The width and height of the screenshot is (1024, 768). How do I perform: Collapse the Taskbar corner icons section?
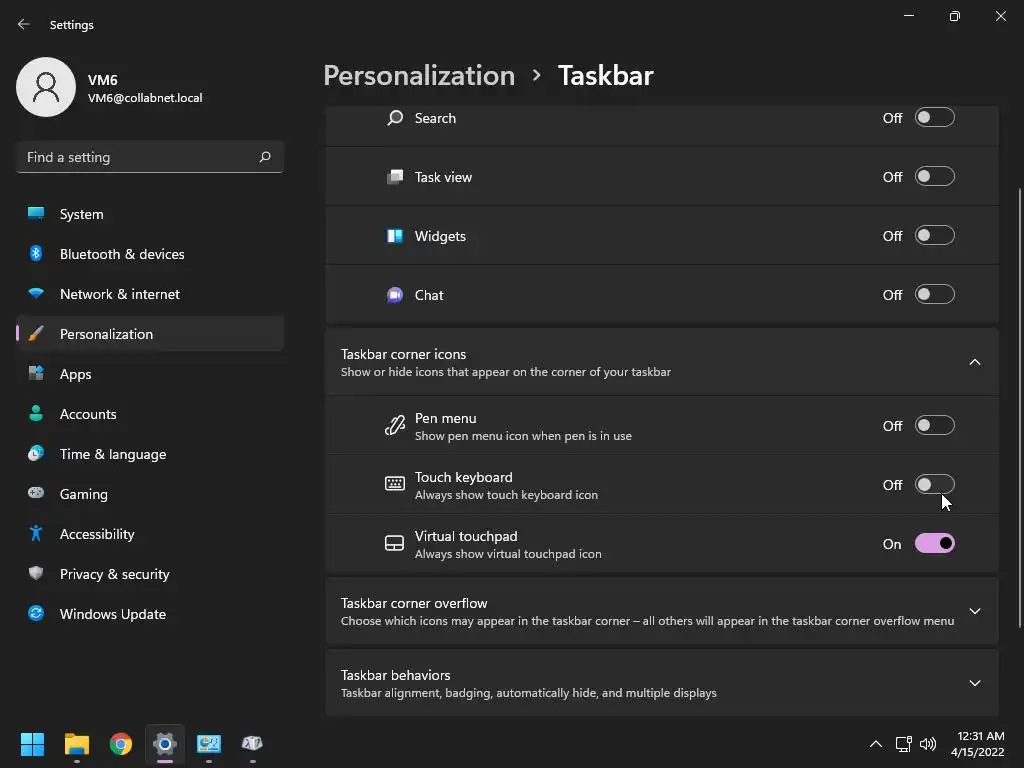974,362
